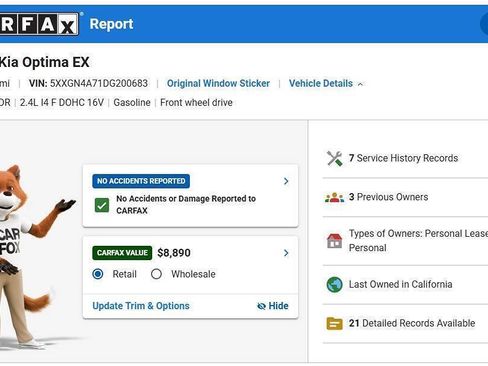Click the $8,890 value amount
The image size is (488, 366).
click(174, 253)
